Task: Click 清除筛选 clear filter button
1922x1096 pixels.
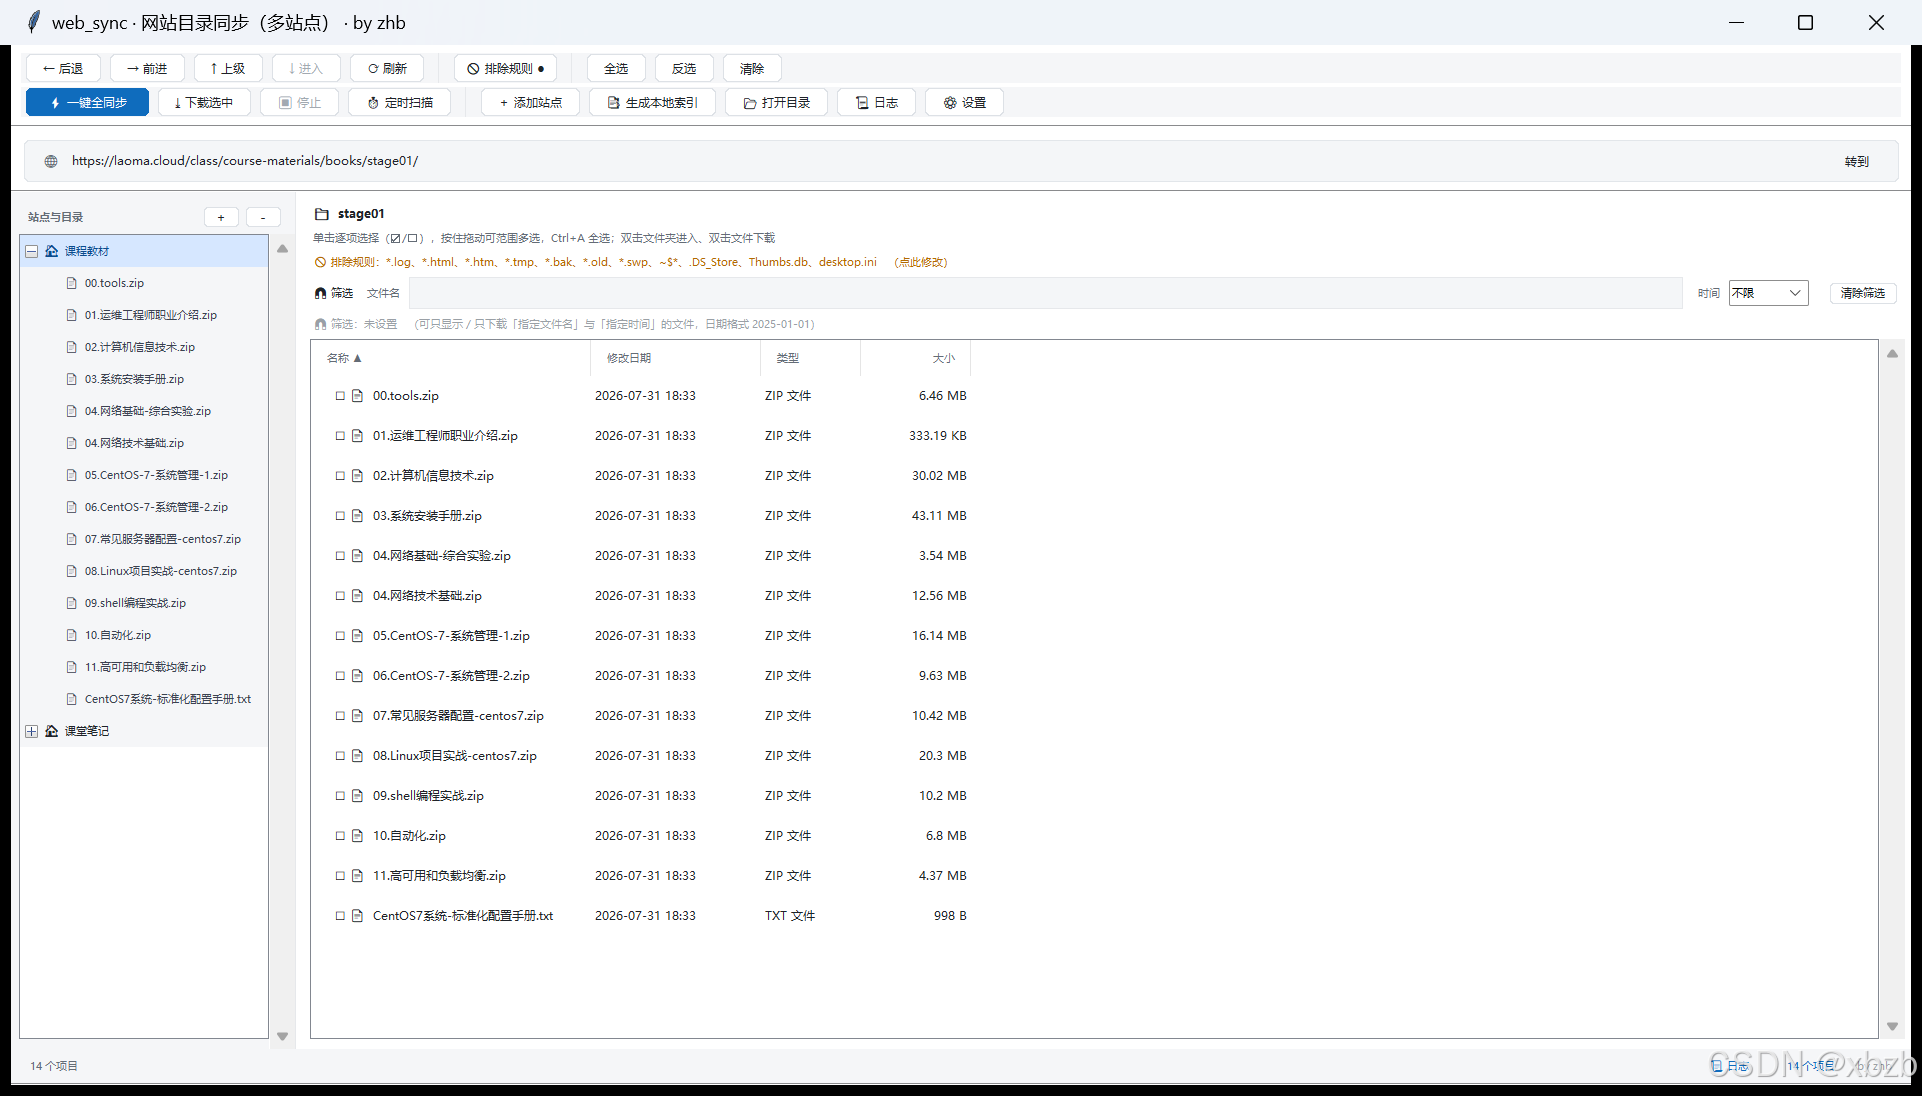Action: click(x=1863, y=293)
